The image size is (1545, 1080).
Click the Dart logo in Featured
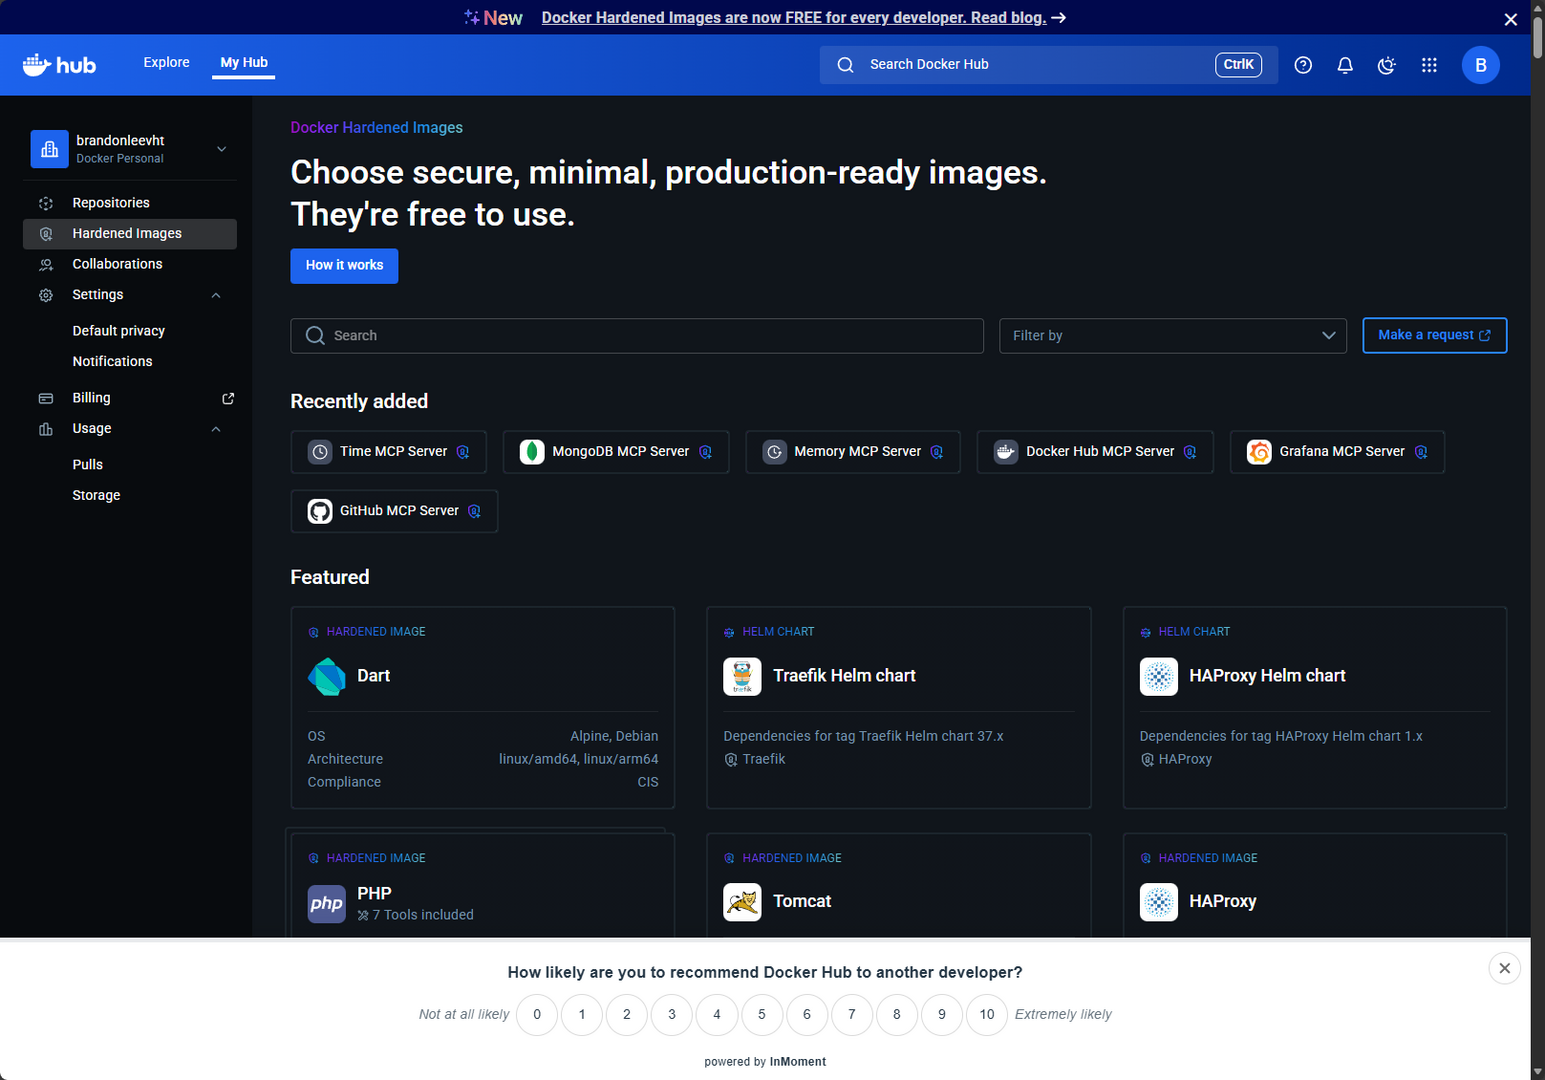[327, 677]
